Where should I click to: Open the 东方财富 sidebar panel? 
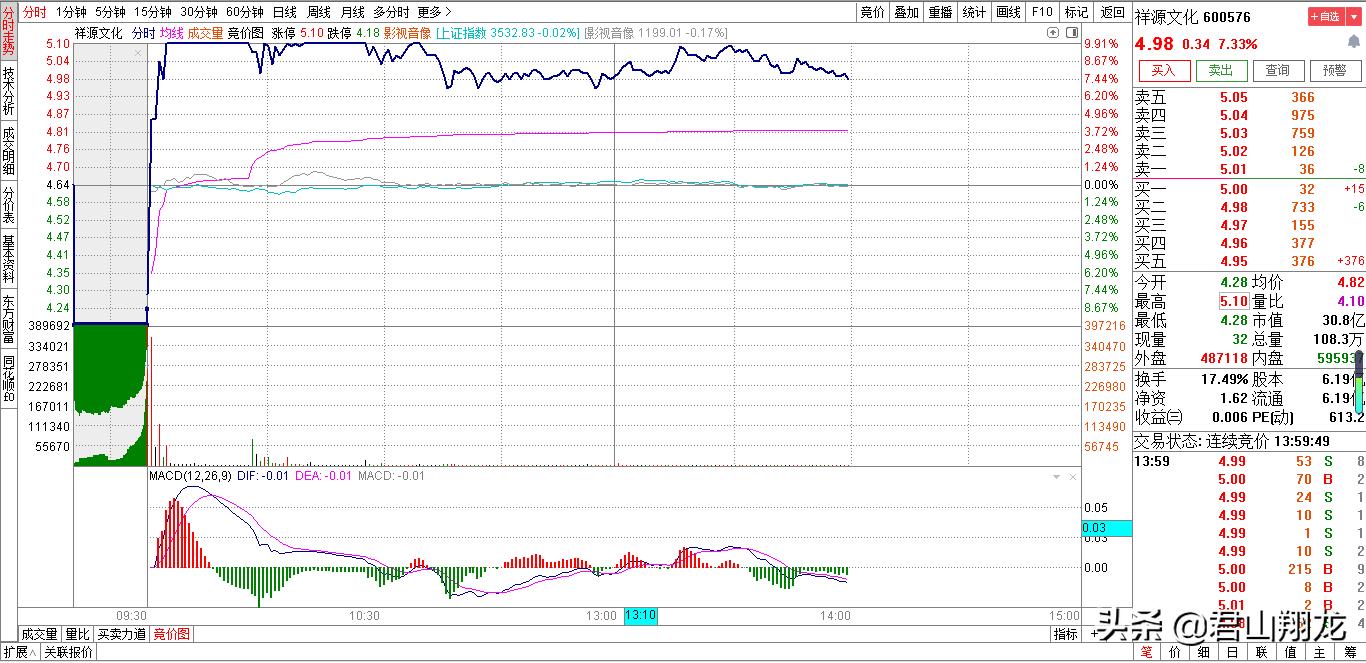click(9, 318)
